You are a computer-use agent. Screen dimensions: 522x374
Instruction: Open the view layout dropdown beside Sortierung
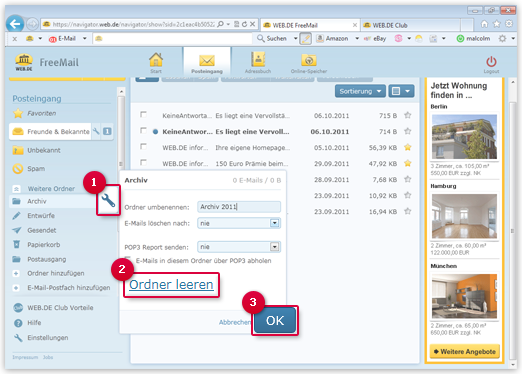[x=401, y=91]
